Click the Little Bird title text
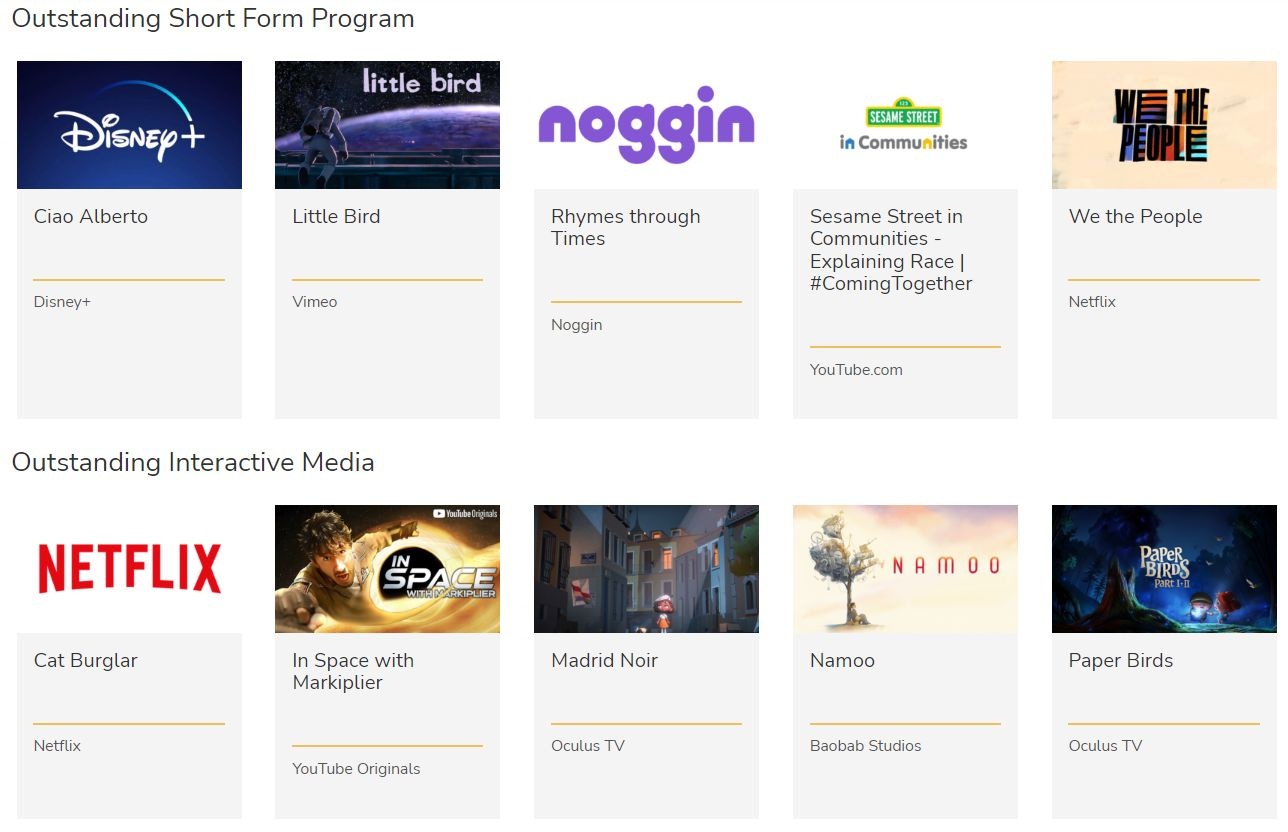Viewport: 1288px width, 832px height. coord(336,217)
